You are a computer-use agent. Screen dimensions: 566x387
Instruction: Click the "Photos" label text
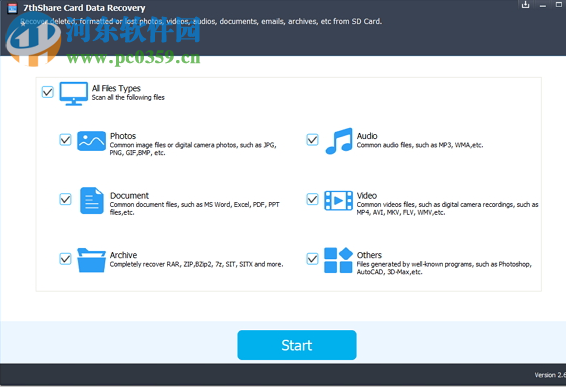[123, 136]
